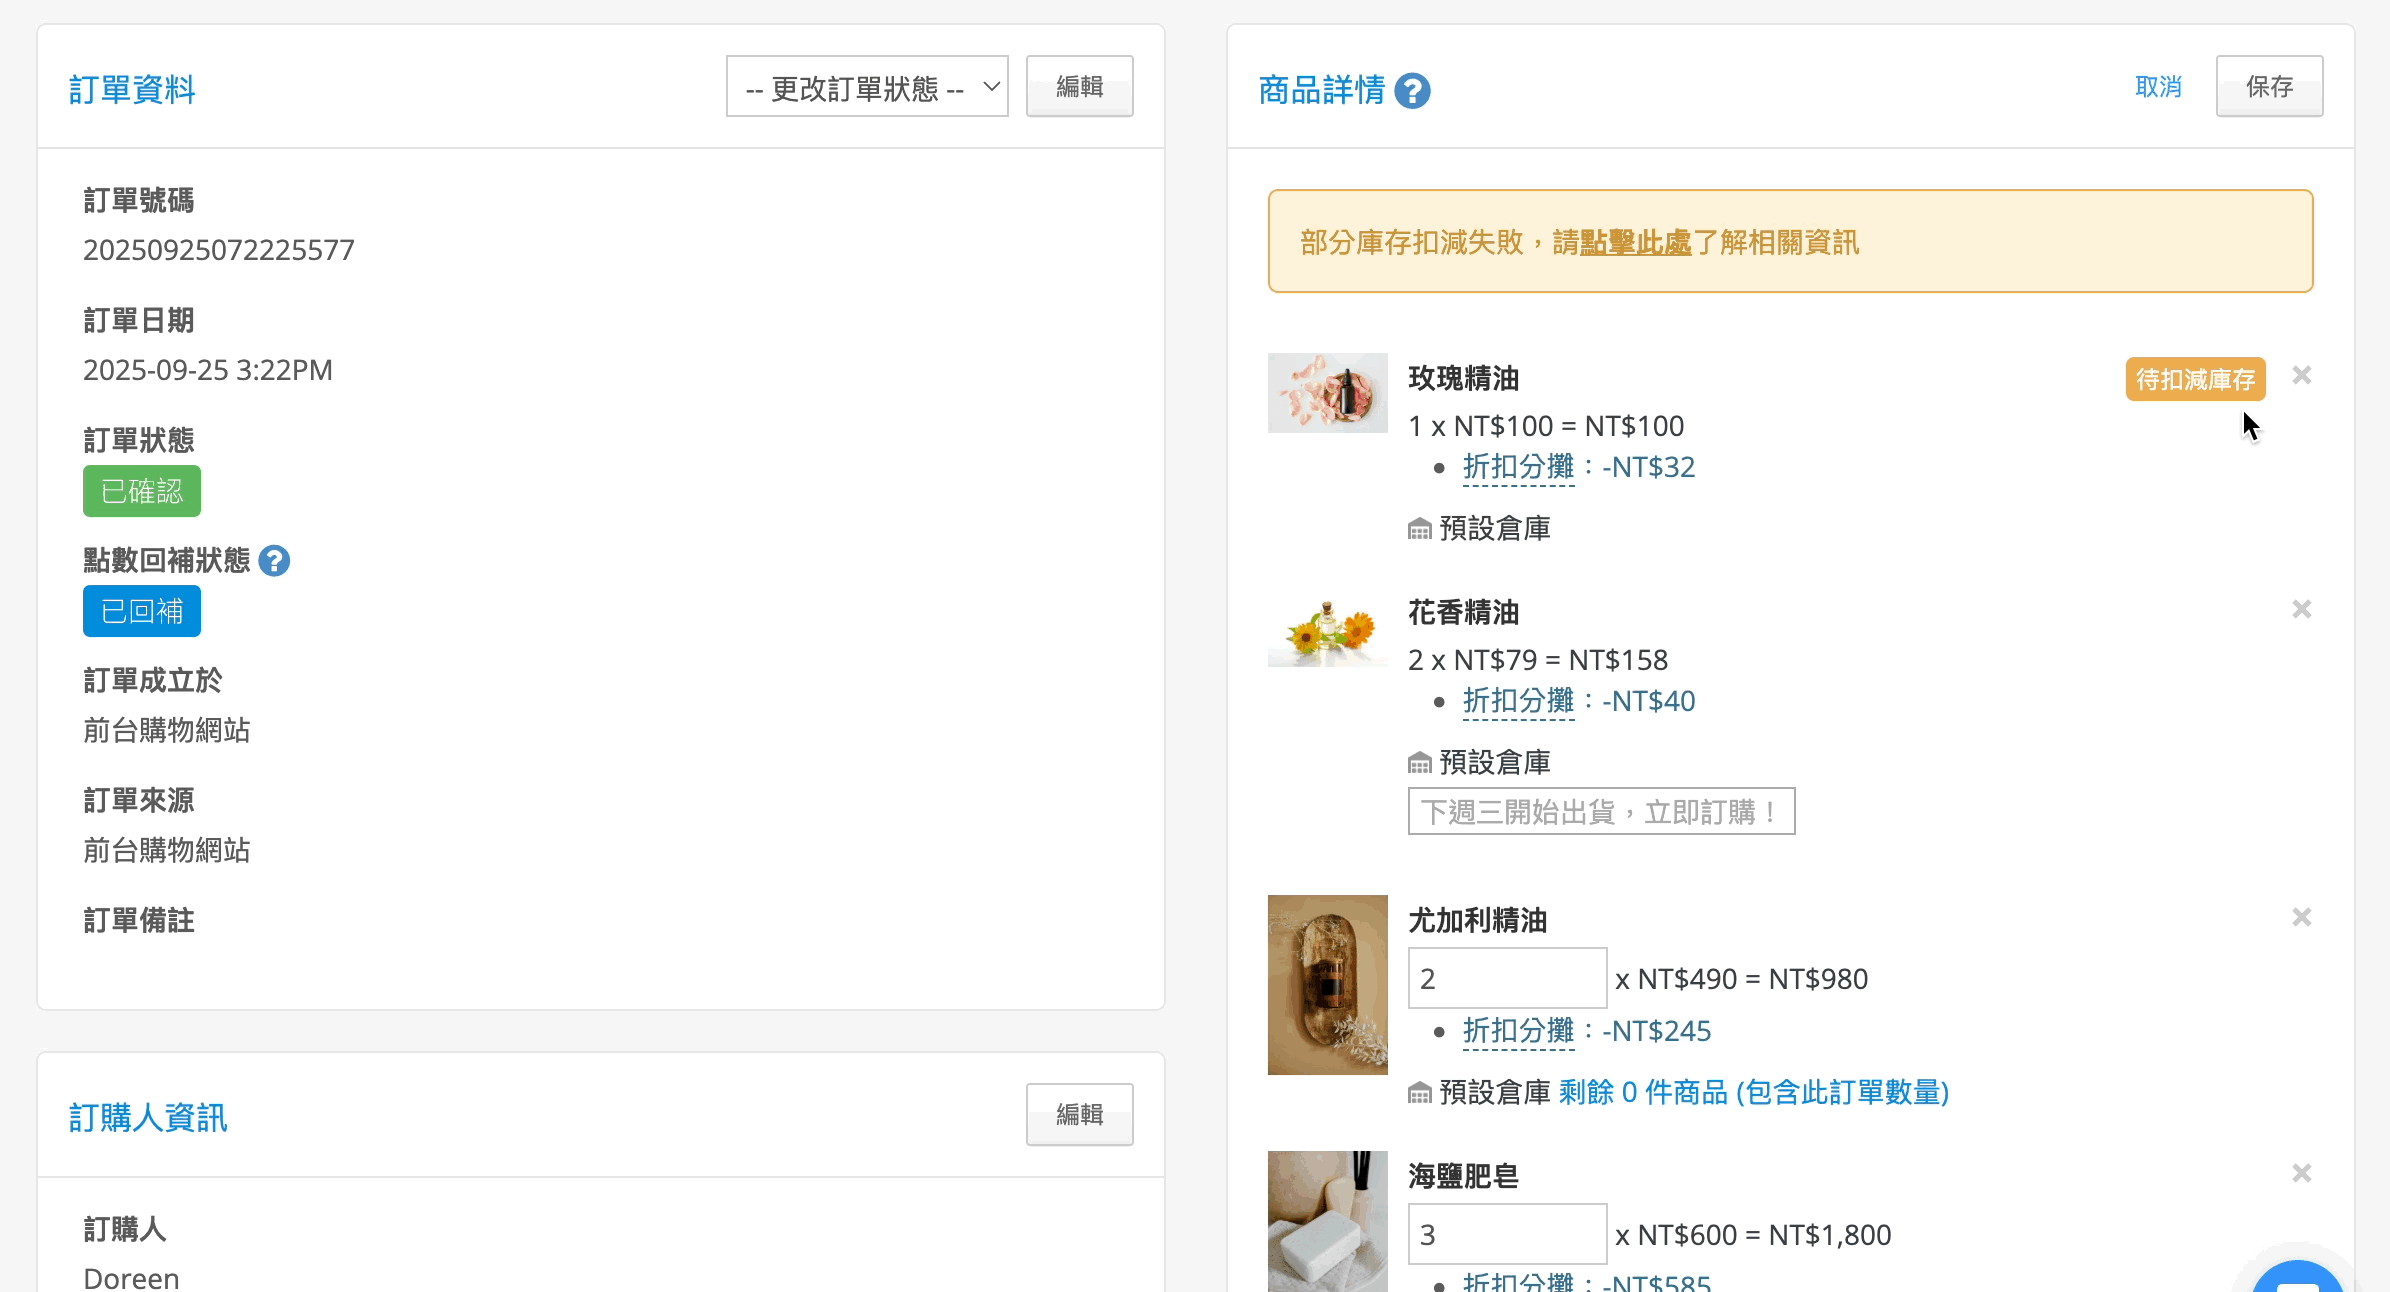Click the 尤加利精油 quantity input field

[1507, 978]
